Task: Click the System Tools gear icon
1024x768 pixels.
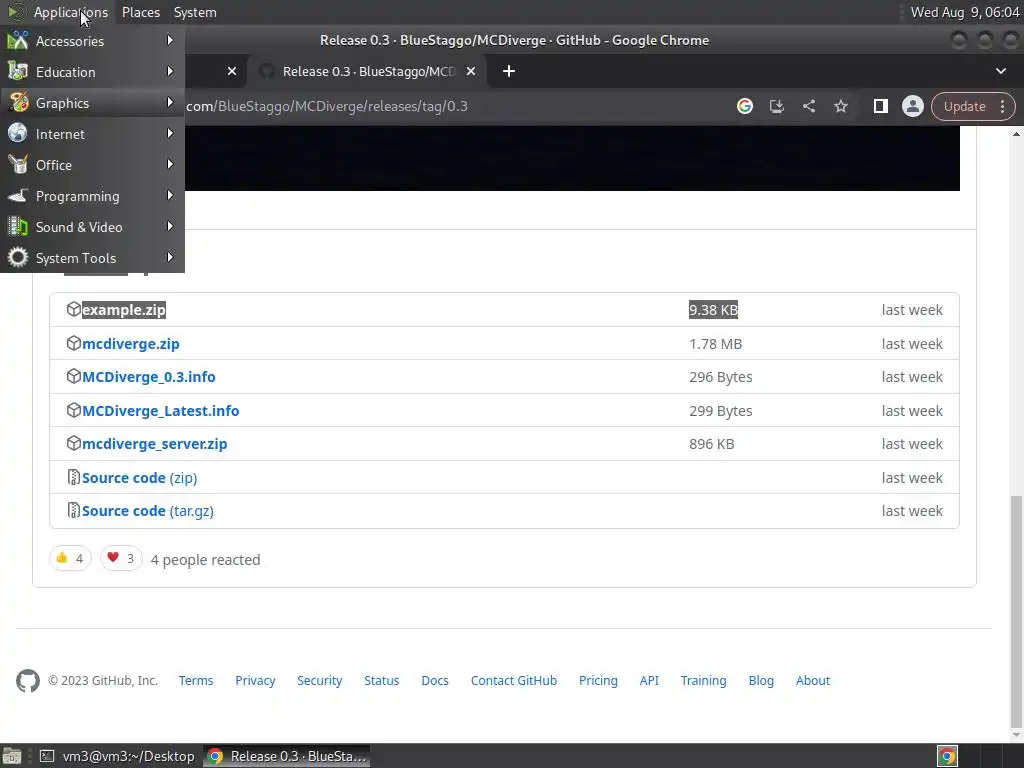Action: tap(18, 258)
